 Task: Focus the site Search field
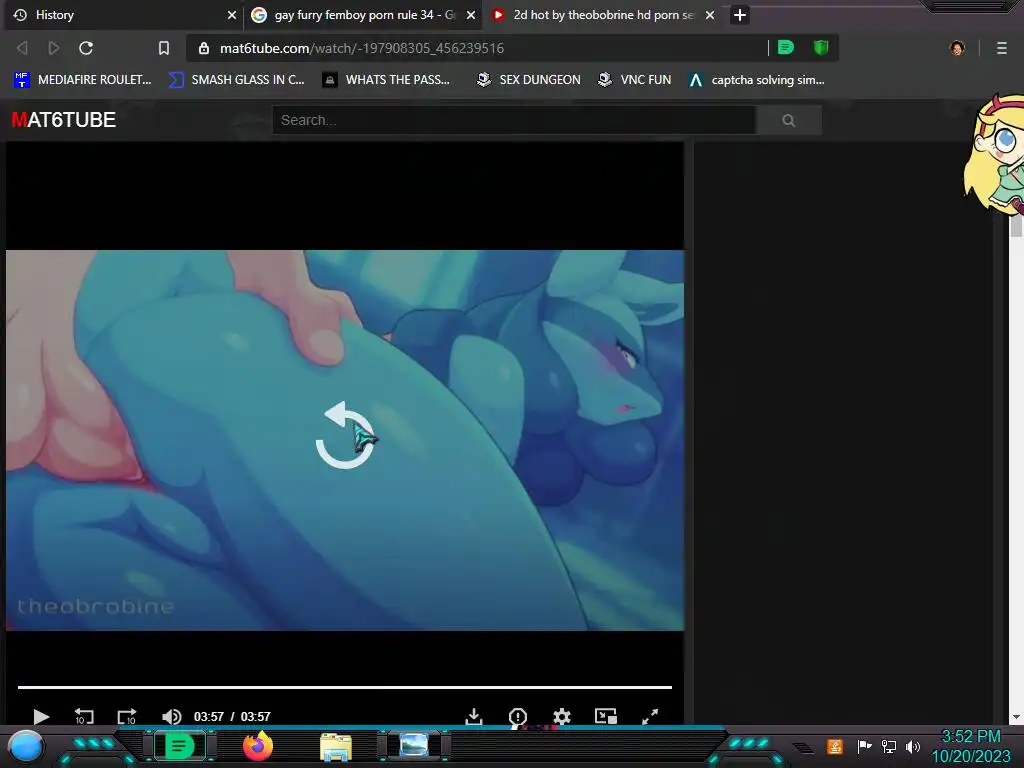point(514,120)
